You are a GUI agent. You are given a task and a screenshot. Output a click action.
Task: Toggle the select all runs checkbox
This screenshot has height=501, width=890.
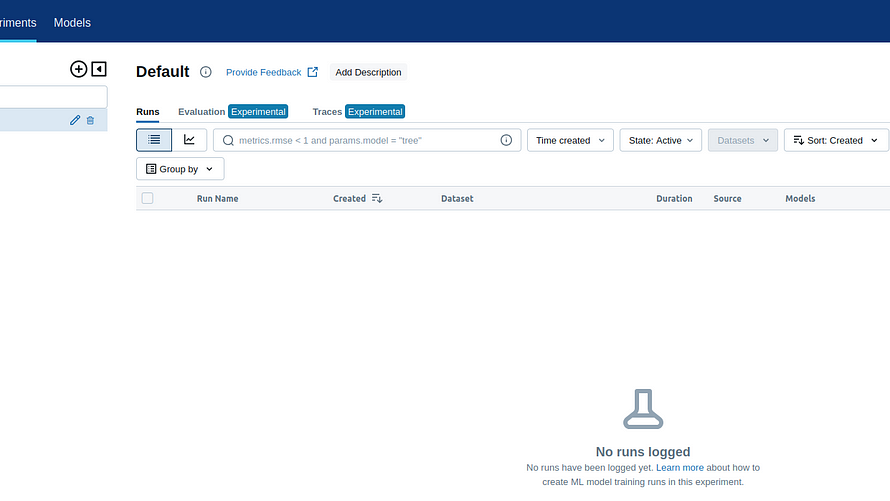point(148,198)
